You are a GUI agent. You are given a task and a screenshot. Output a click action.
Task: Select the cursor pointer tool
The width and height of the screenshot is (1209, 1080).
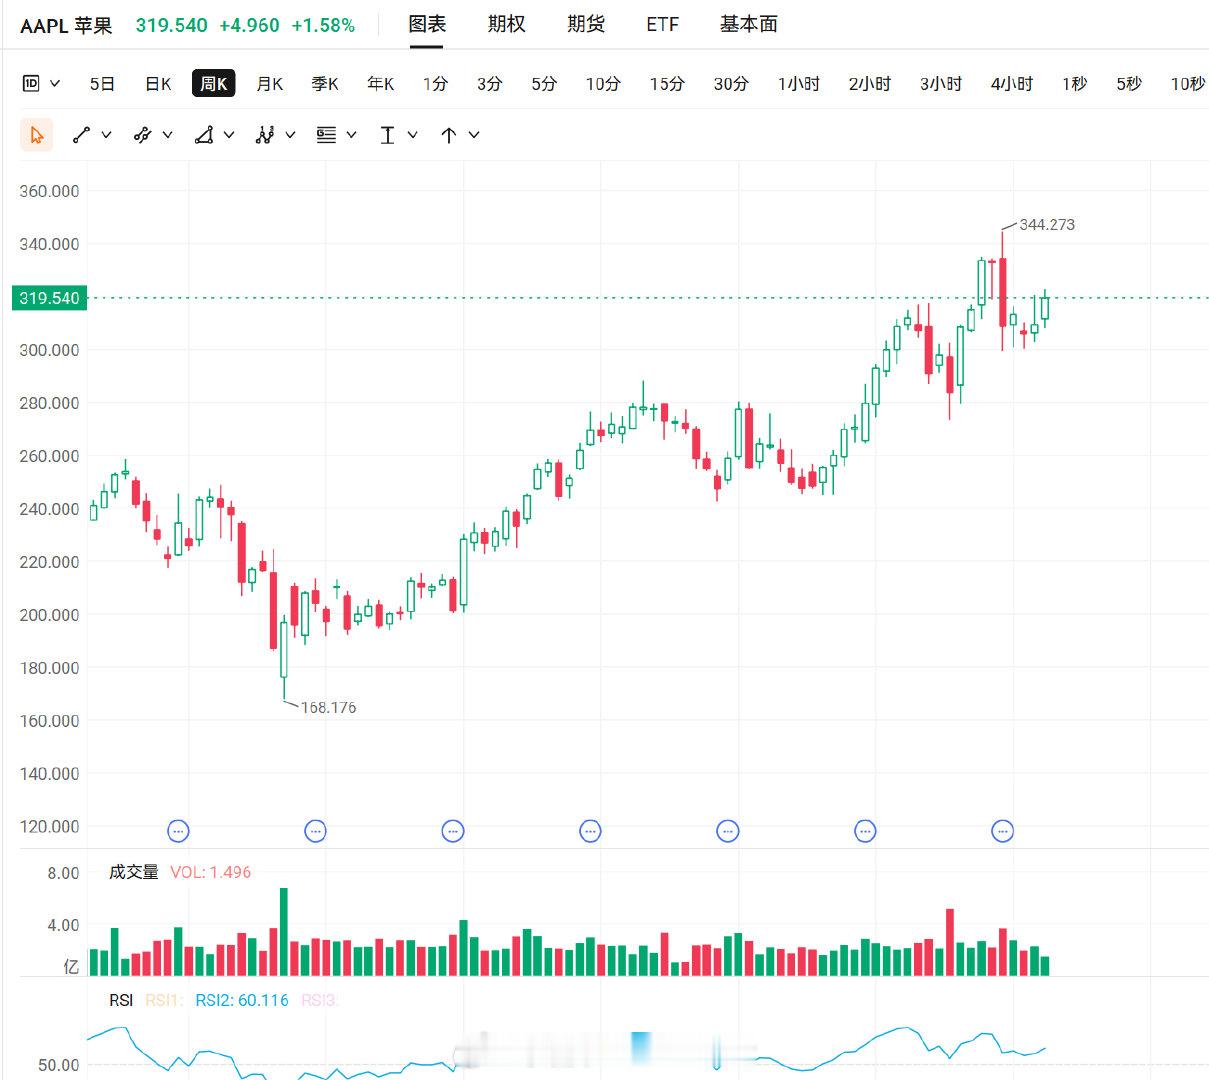click(x=37, y=135)
